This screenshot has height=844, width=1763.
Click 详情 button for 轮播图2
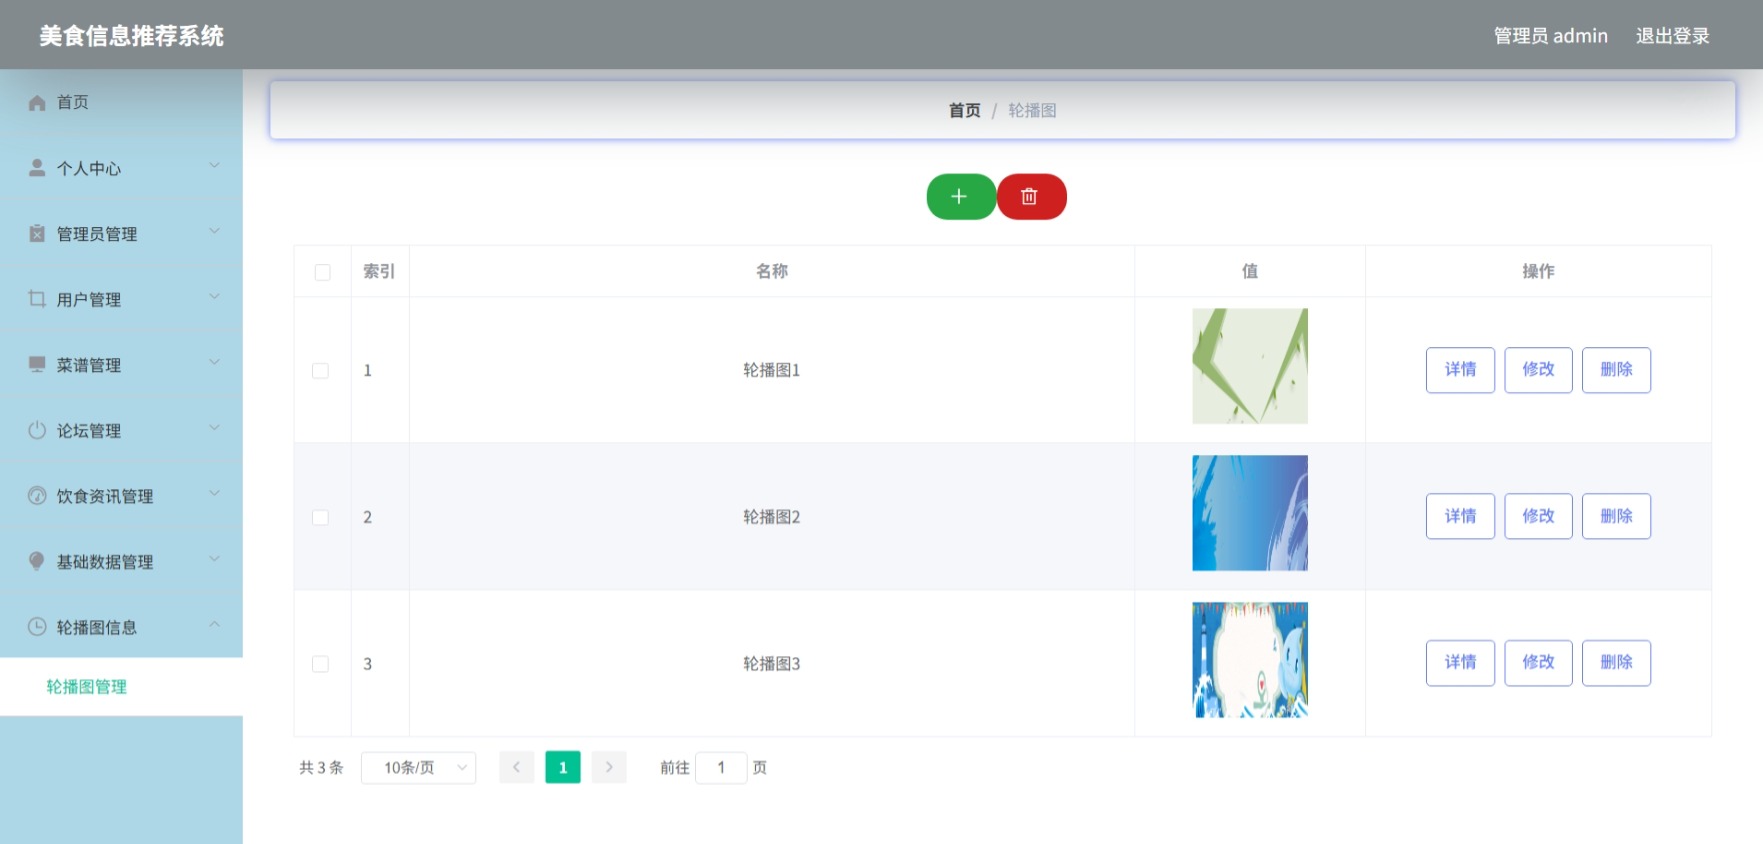tap(1460, 516)
